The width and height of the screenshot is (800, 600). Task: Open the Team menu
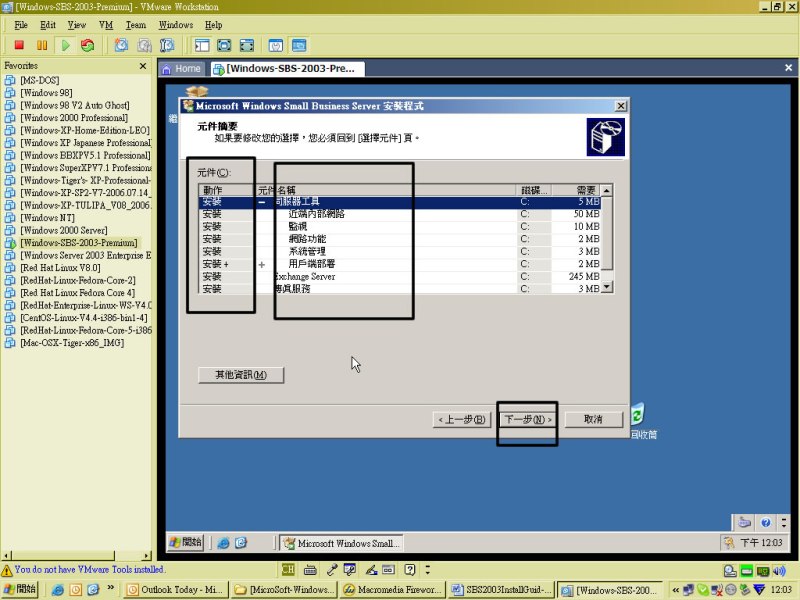point(136,25)
